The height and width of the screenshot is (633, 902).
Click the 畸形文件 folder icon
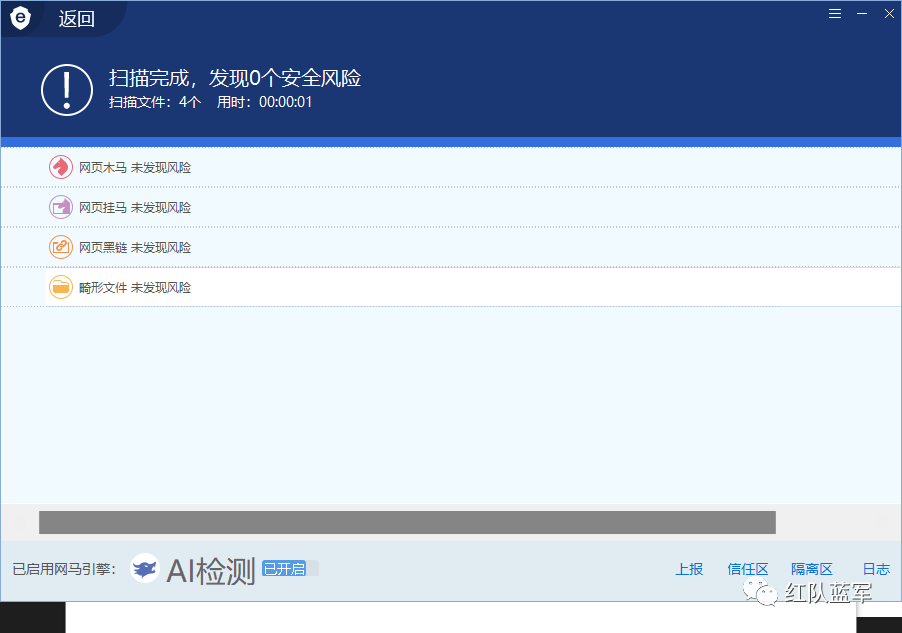60,287
